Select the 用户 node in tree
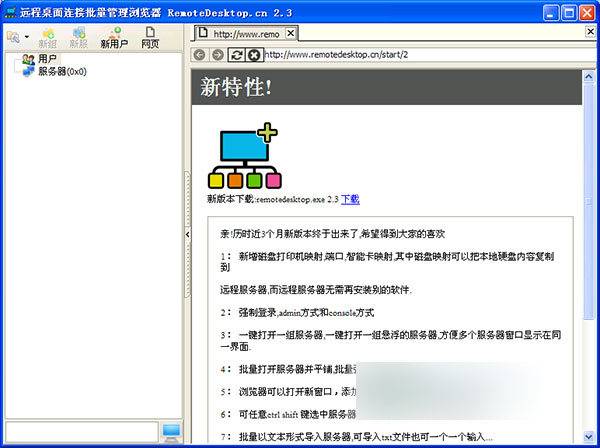Screen dimensions: 600x448 [47, 59]
